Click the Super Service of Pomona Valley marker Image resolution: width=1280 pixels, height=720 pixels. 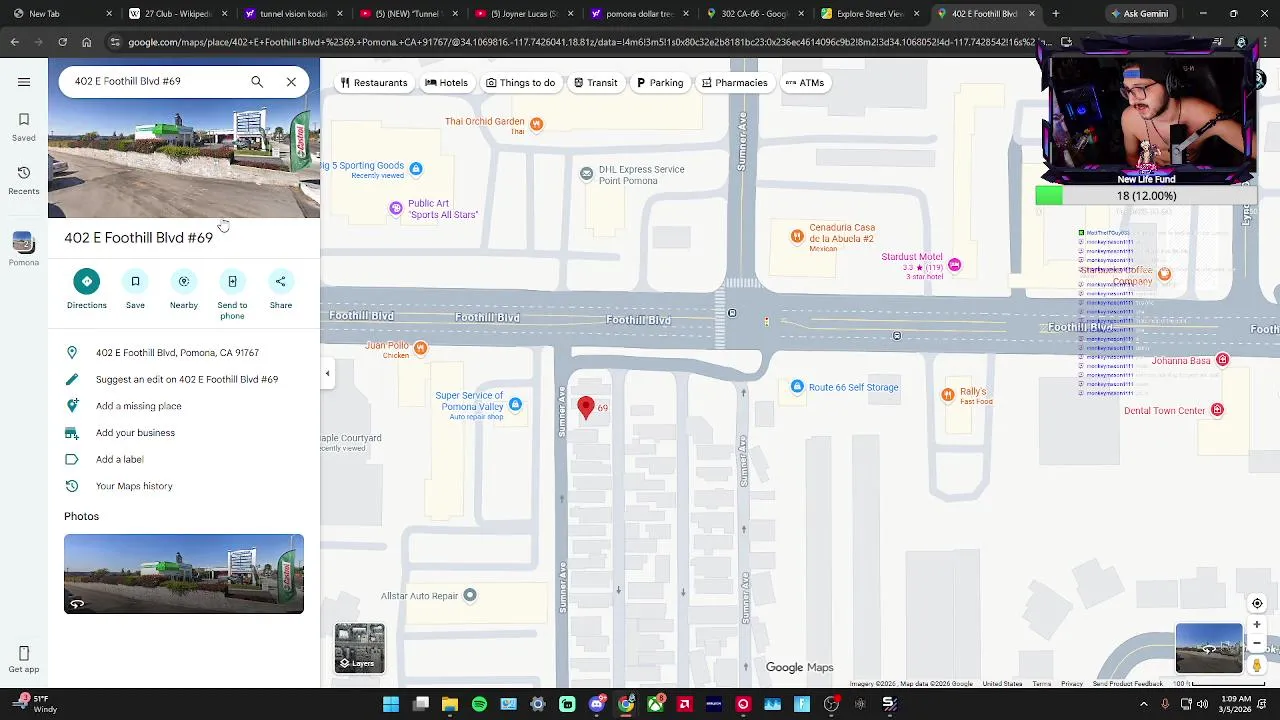point(515,404)
